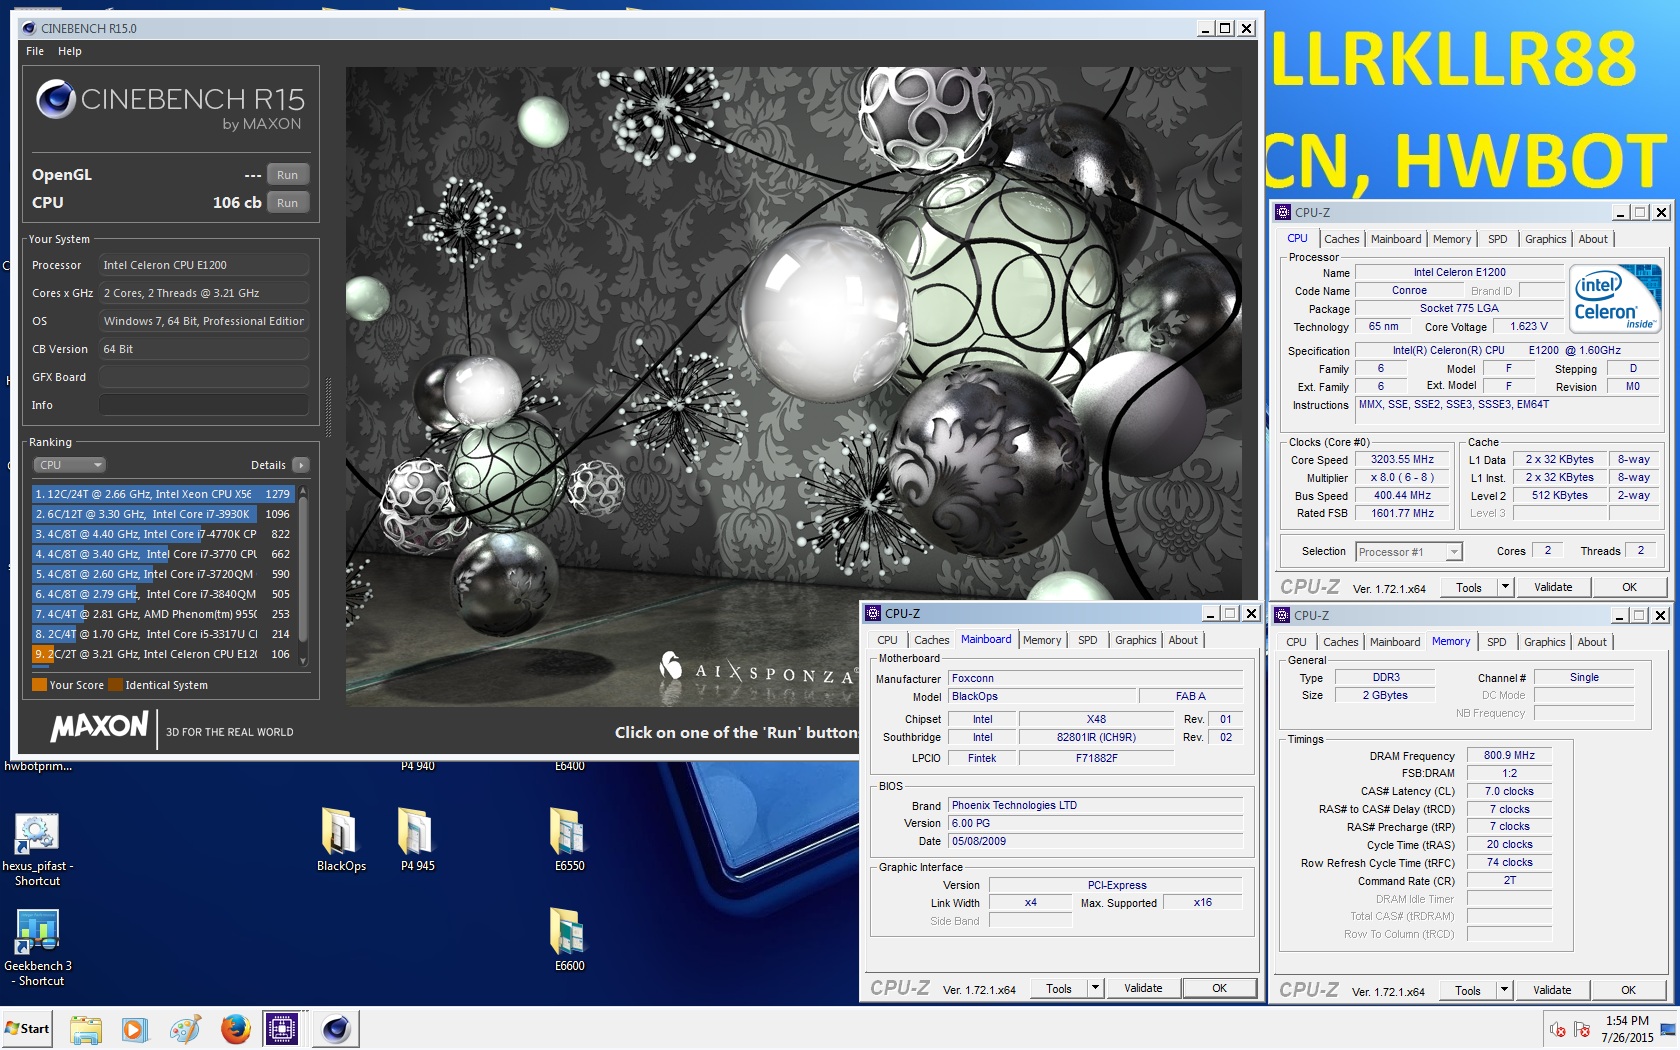Expand Tools arrow in Mainboard CPU-Z
The height and width of the screenshot is (1050, 1680).
[1095, 988]
